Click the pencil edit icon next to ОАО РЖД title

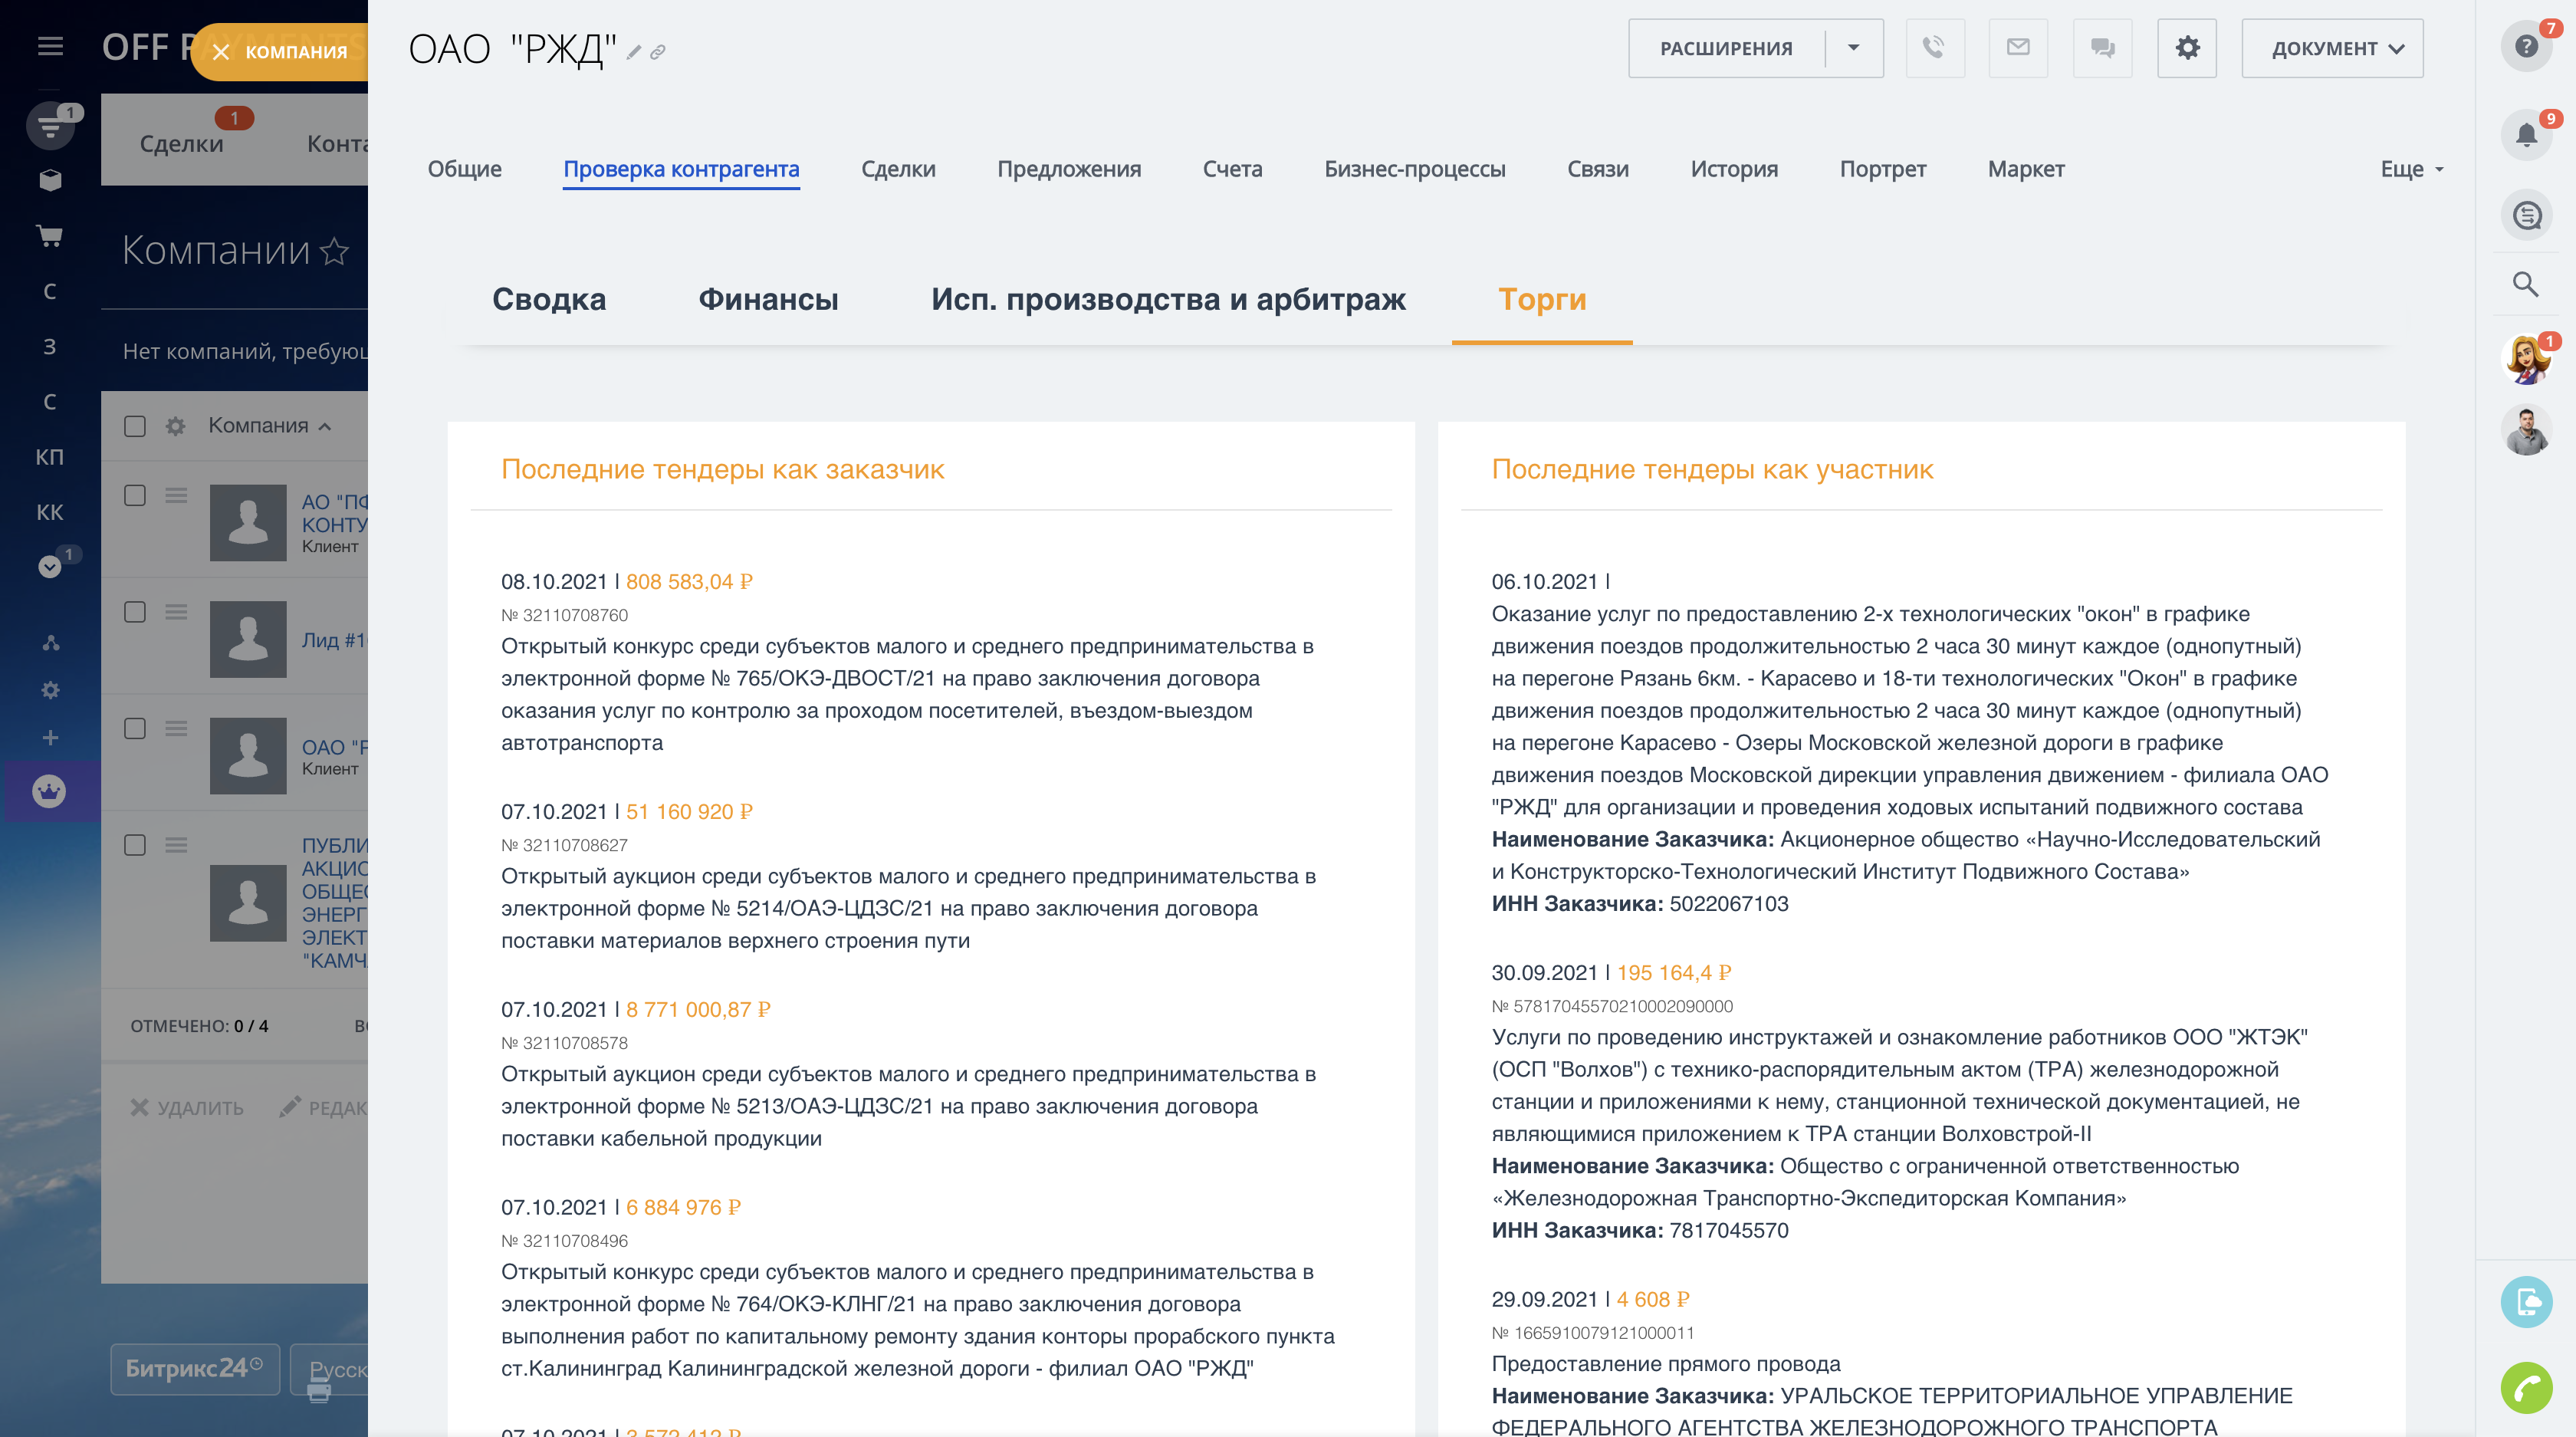click(634, 52)
